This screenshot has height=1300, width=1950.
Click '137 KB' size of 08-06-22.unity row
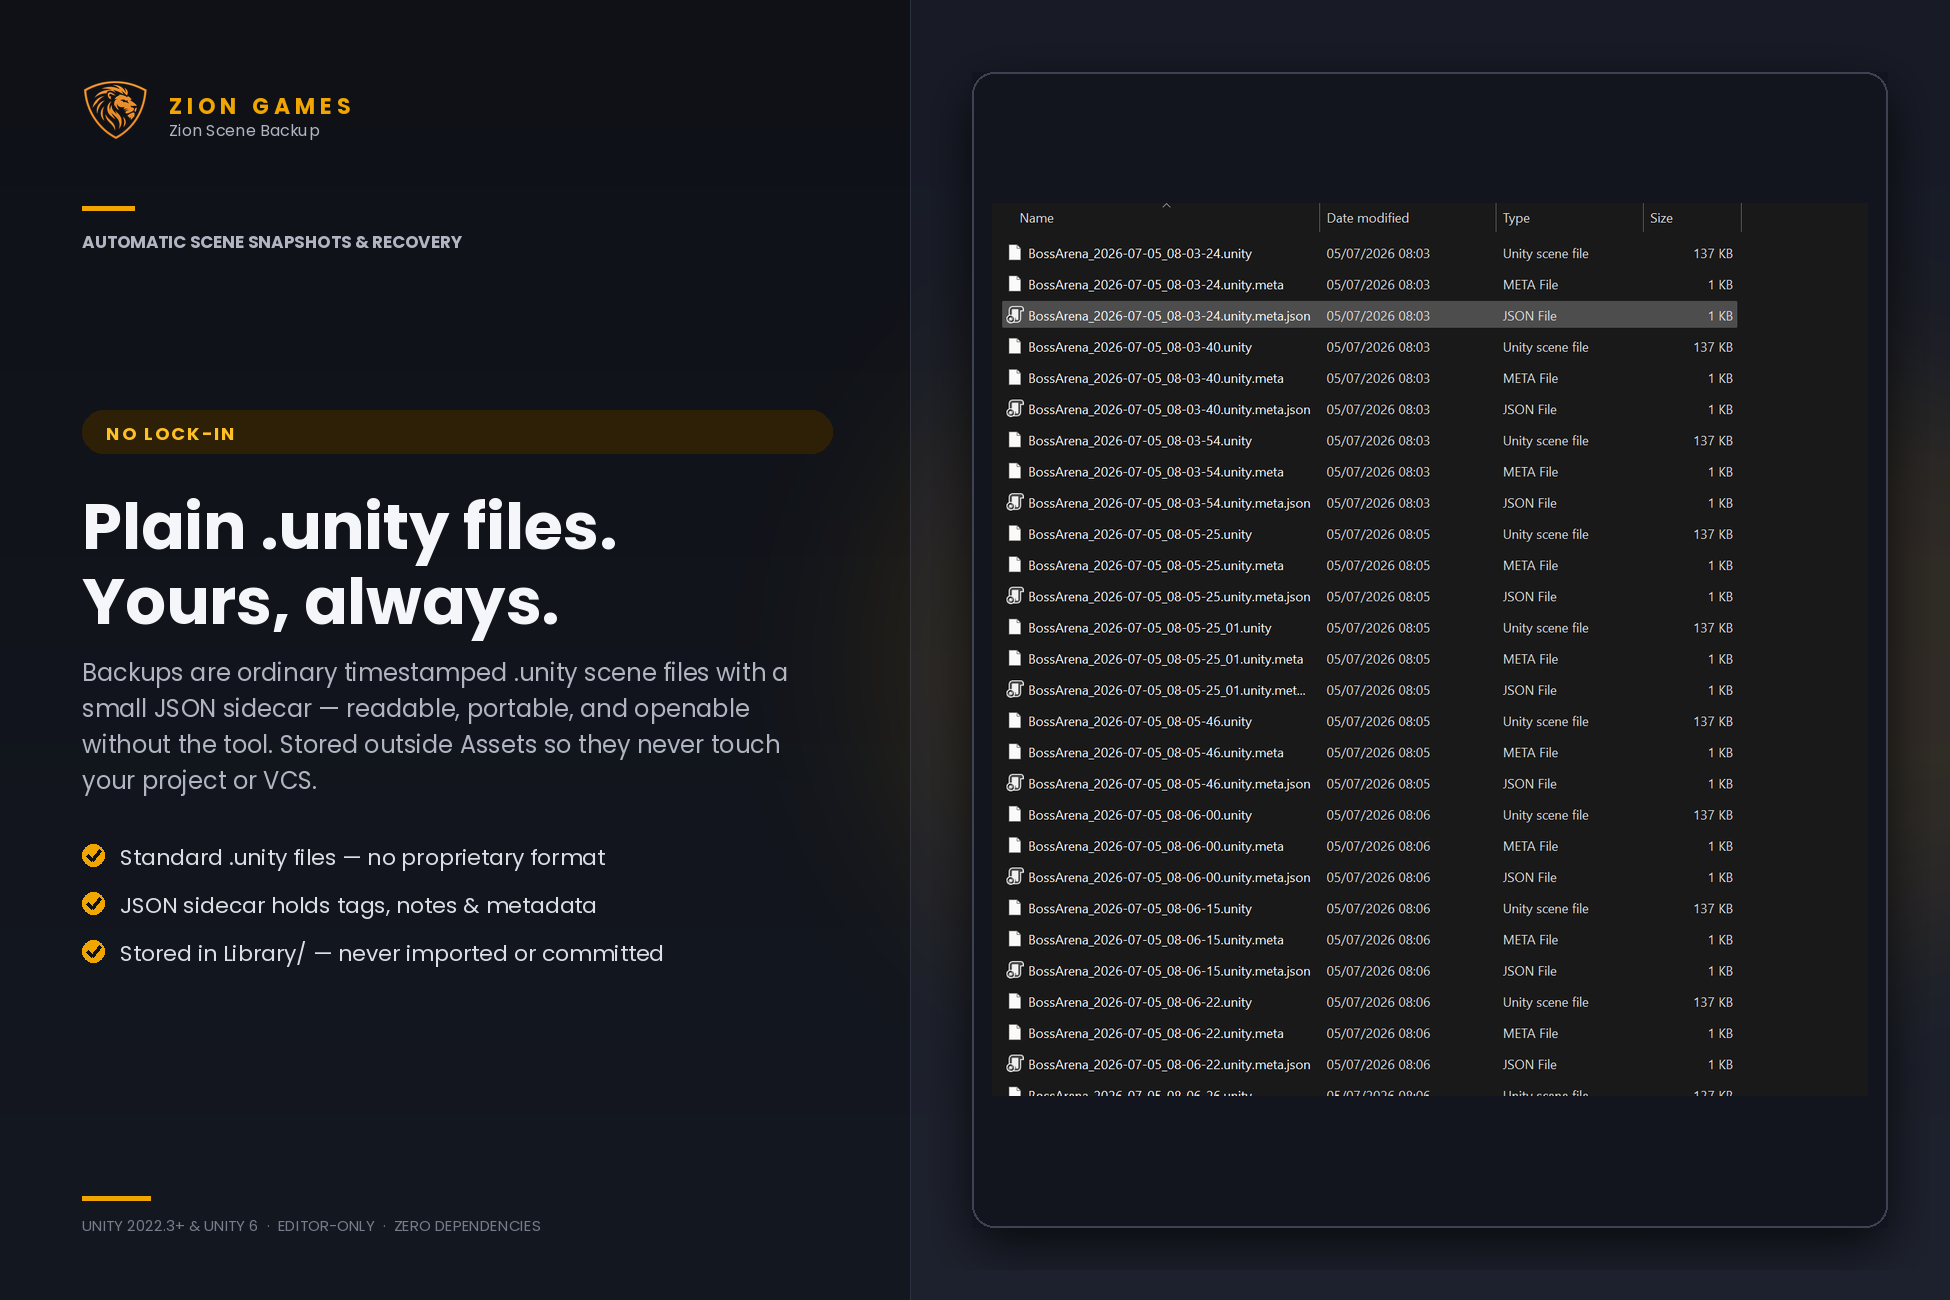tap(1713, 1002)
